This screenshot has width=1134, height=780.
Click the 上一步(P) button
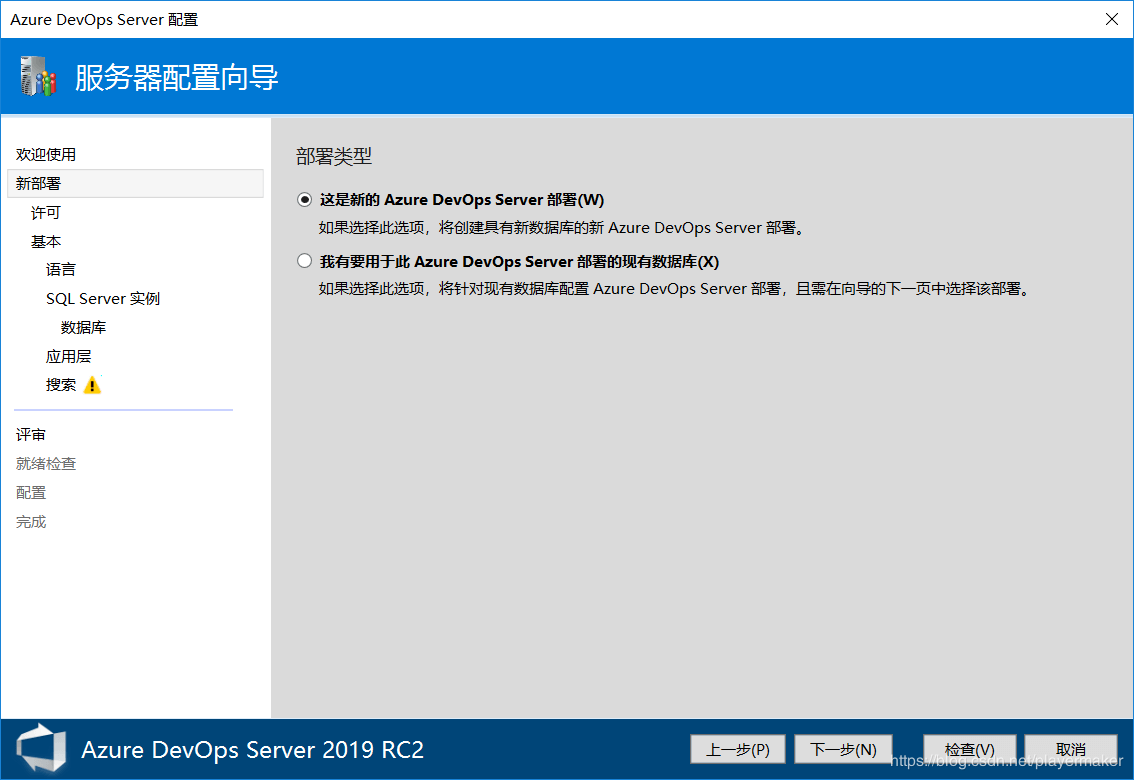click(738, 749)
